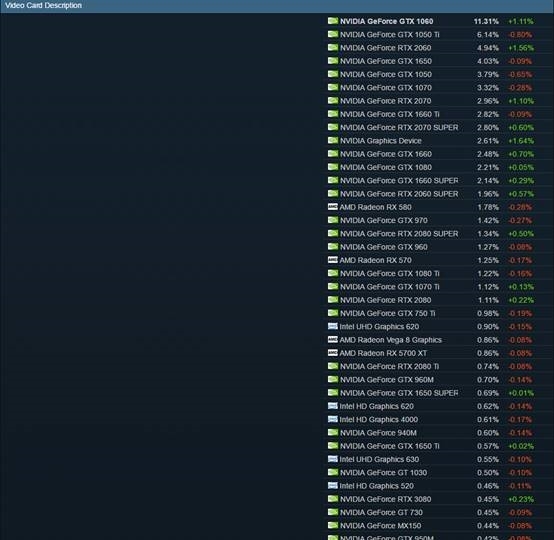Click the NVIDIA logo beside GeForce RTX 3080

(x=332, y=499)
